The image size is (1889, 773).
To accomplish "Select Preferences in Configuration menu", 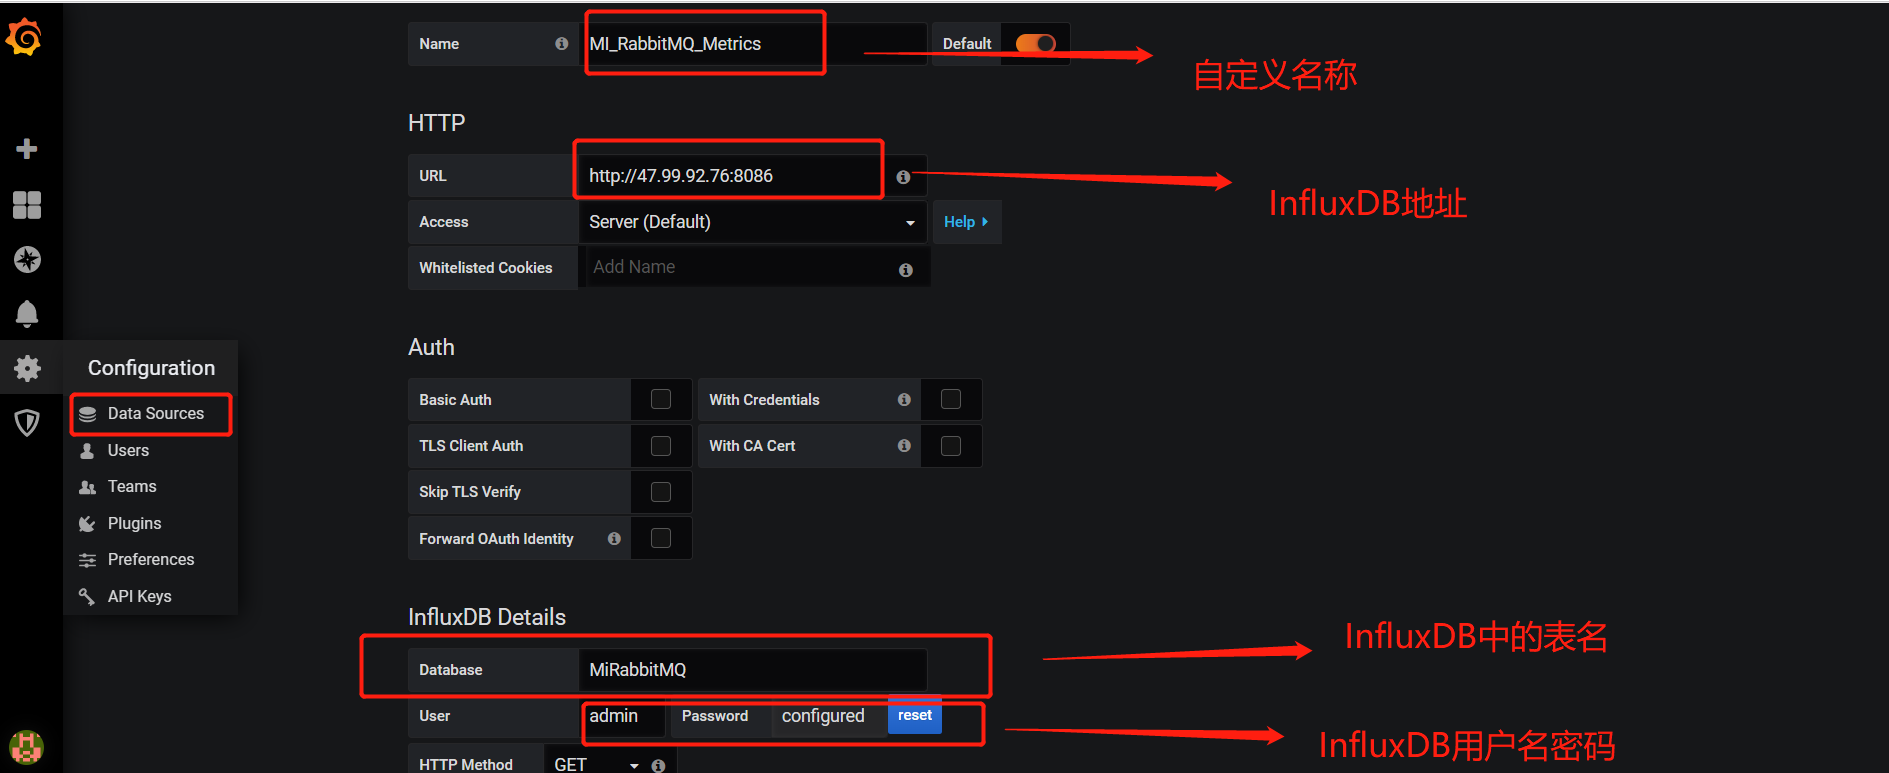I will point(151,560).
